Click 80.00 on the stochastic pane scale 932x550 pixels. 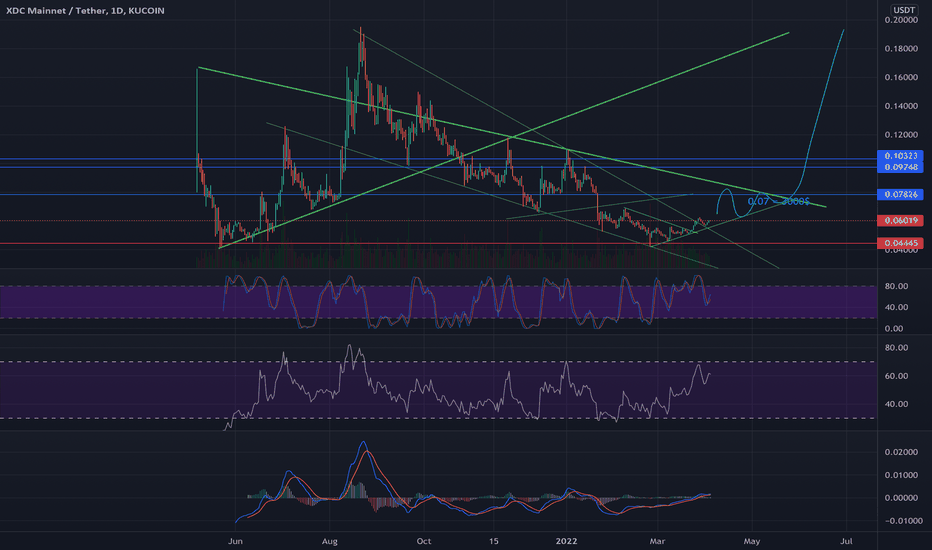896,286
